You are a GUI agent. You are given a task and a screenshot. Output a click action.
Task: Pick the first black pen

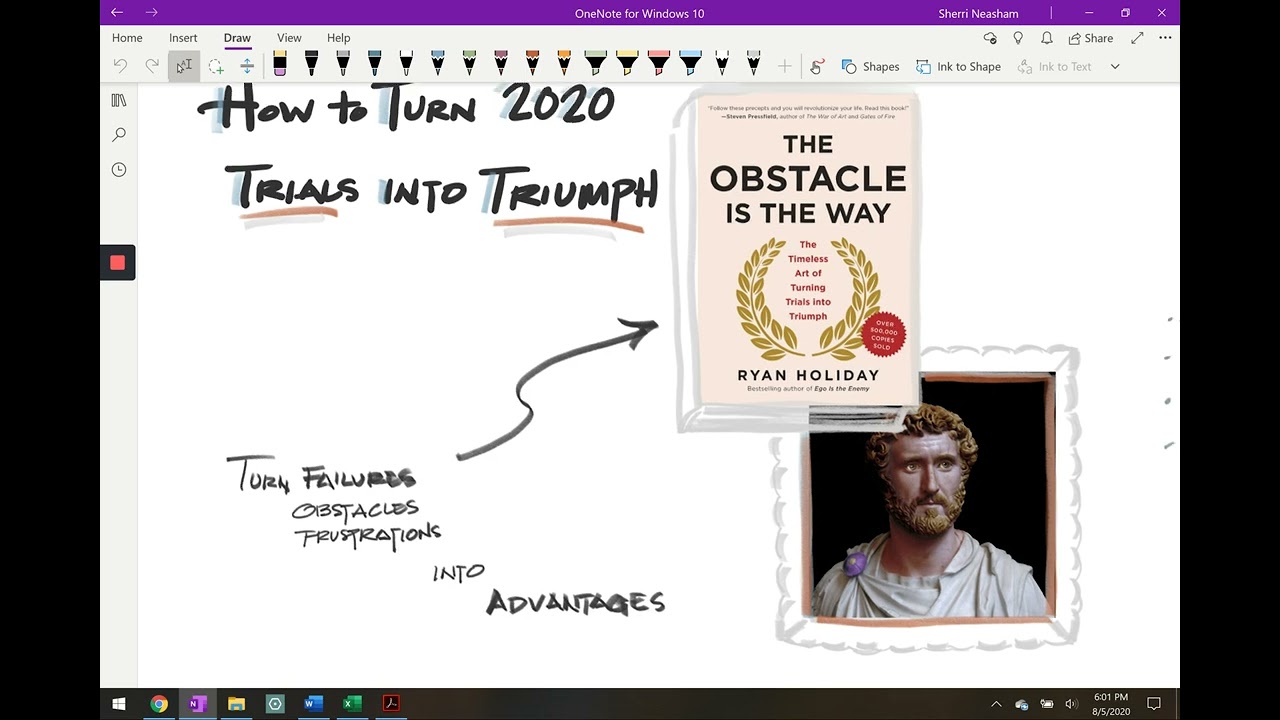pyautogui.click(x=311, y=64)
